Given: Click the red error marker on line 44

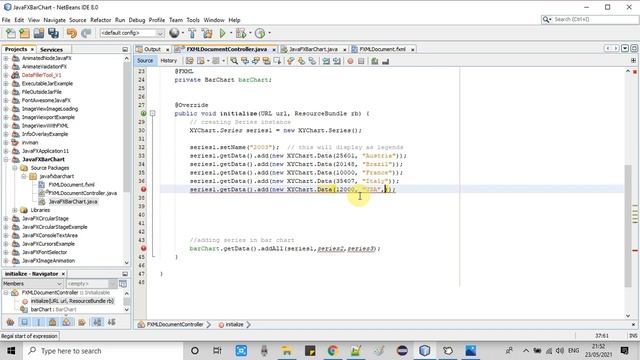Looking at the screenshot, I should [143, 248].
